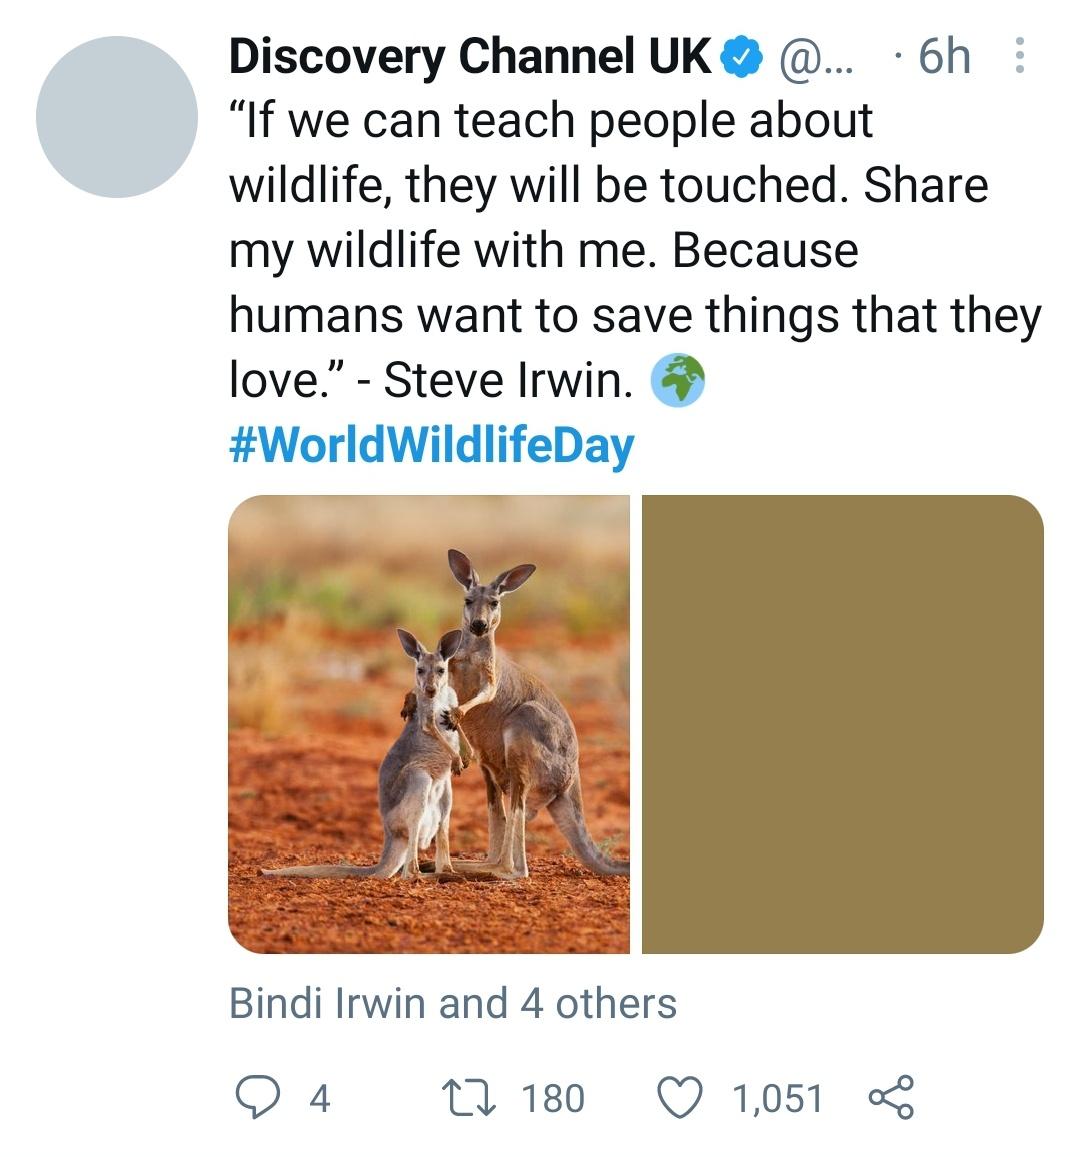1080x1157 pixels.
Task: Click the blue verified badge
Action: point(741,58)
